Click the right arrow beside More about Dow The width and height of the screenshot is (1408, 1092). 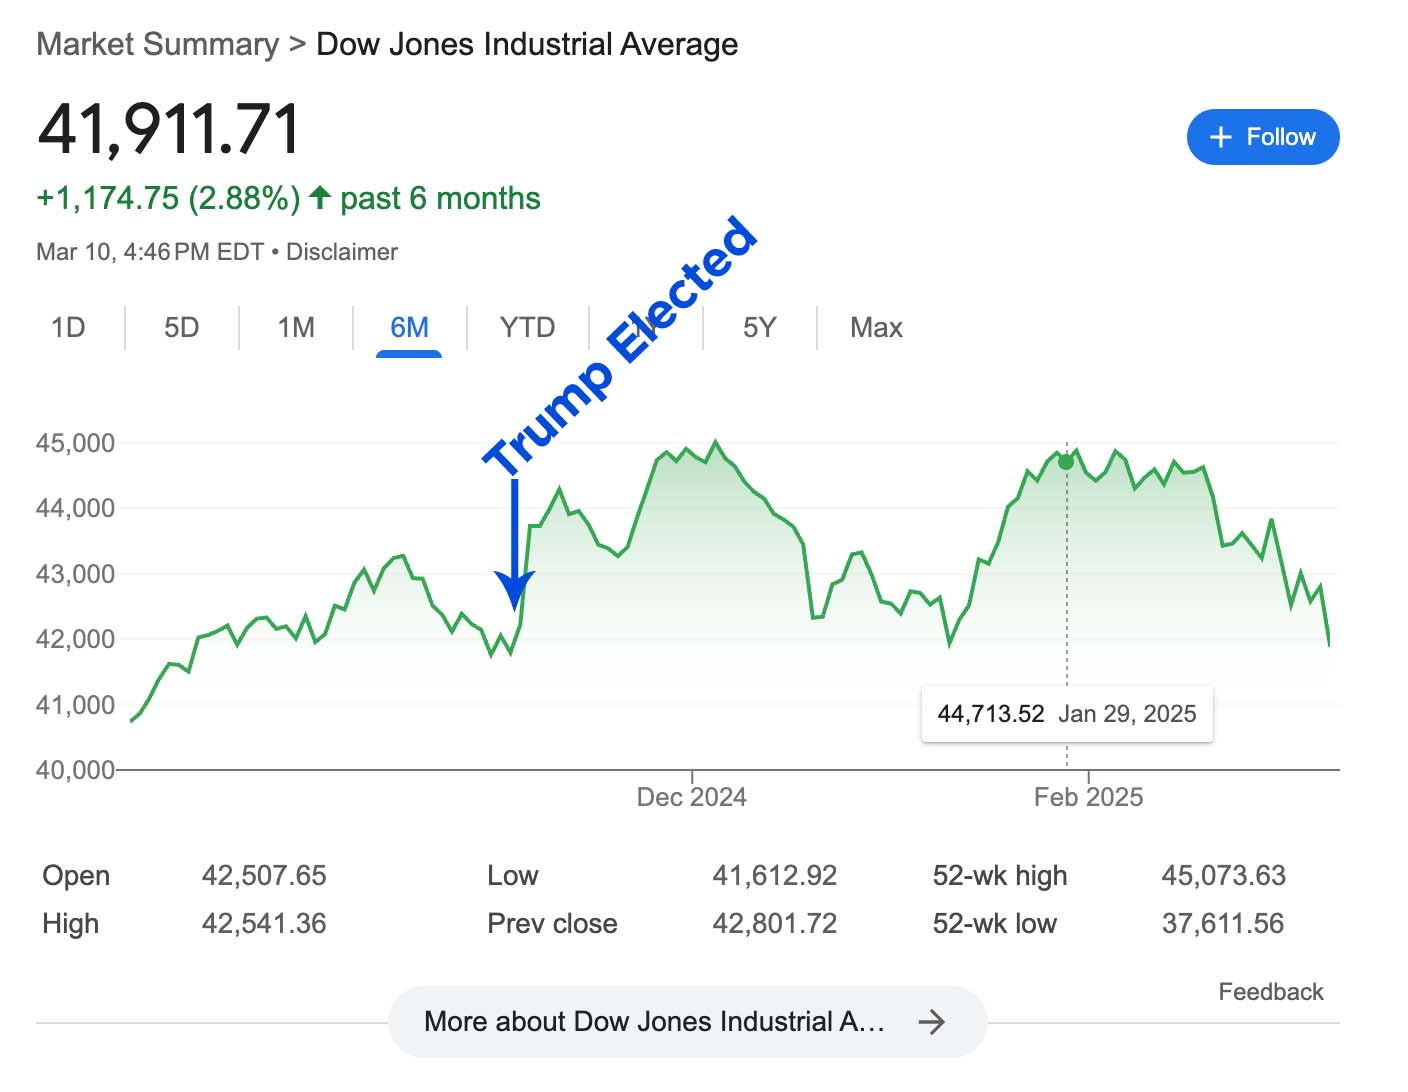click(x=931, y=1021)
